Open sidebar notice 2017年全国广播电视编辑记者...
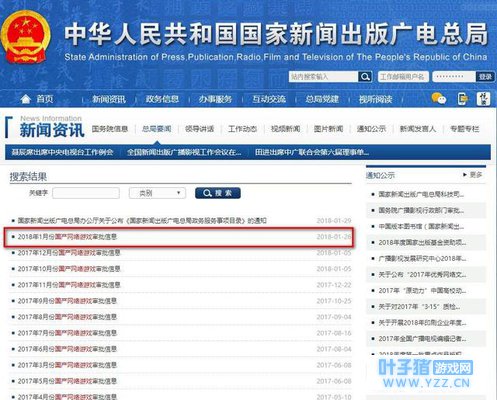497x400 pixels. coord(422,338)
